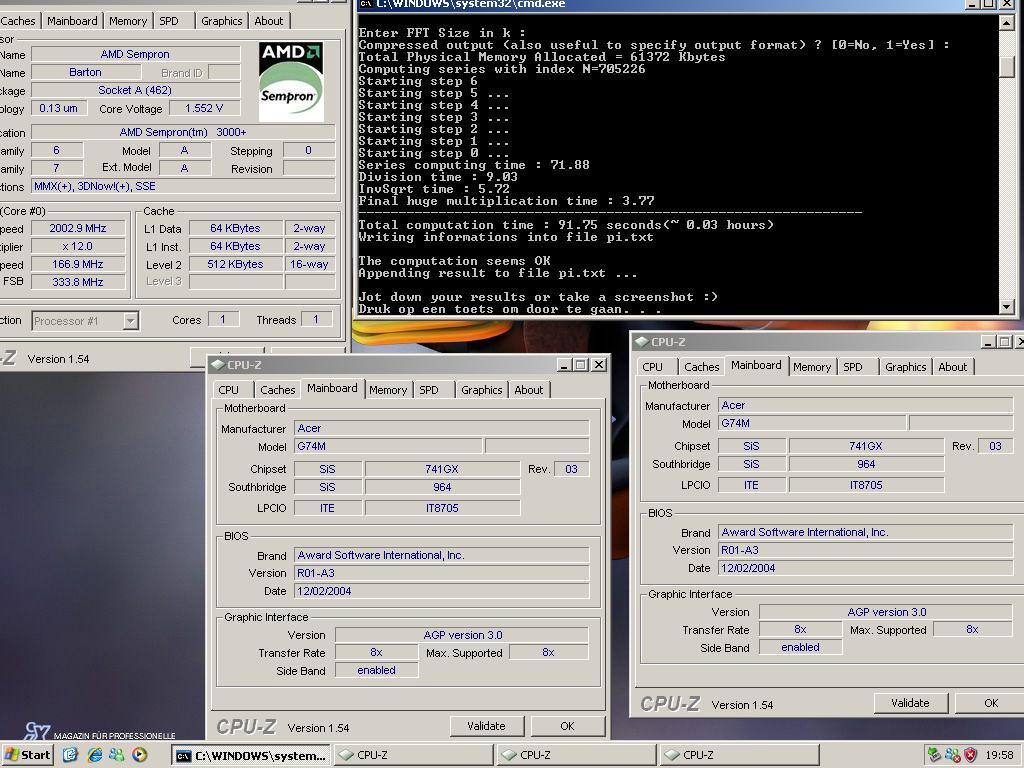Click the cmd window scrollbar up arrow

[1007, 22]
